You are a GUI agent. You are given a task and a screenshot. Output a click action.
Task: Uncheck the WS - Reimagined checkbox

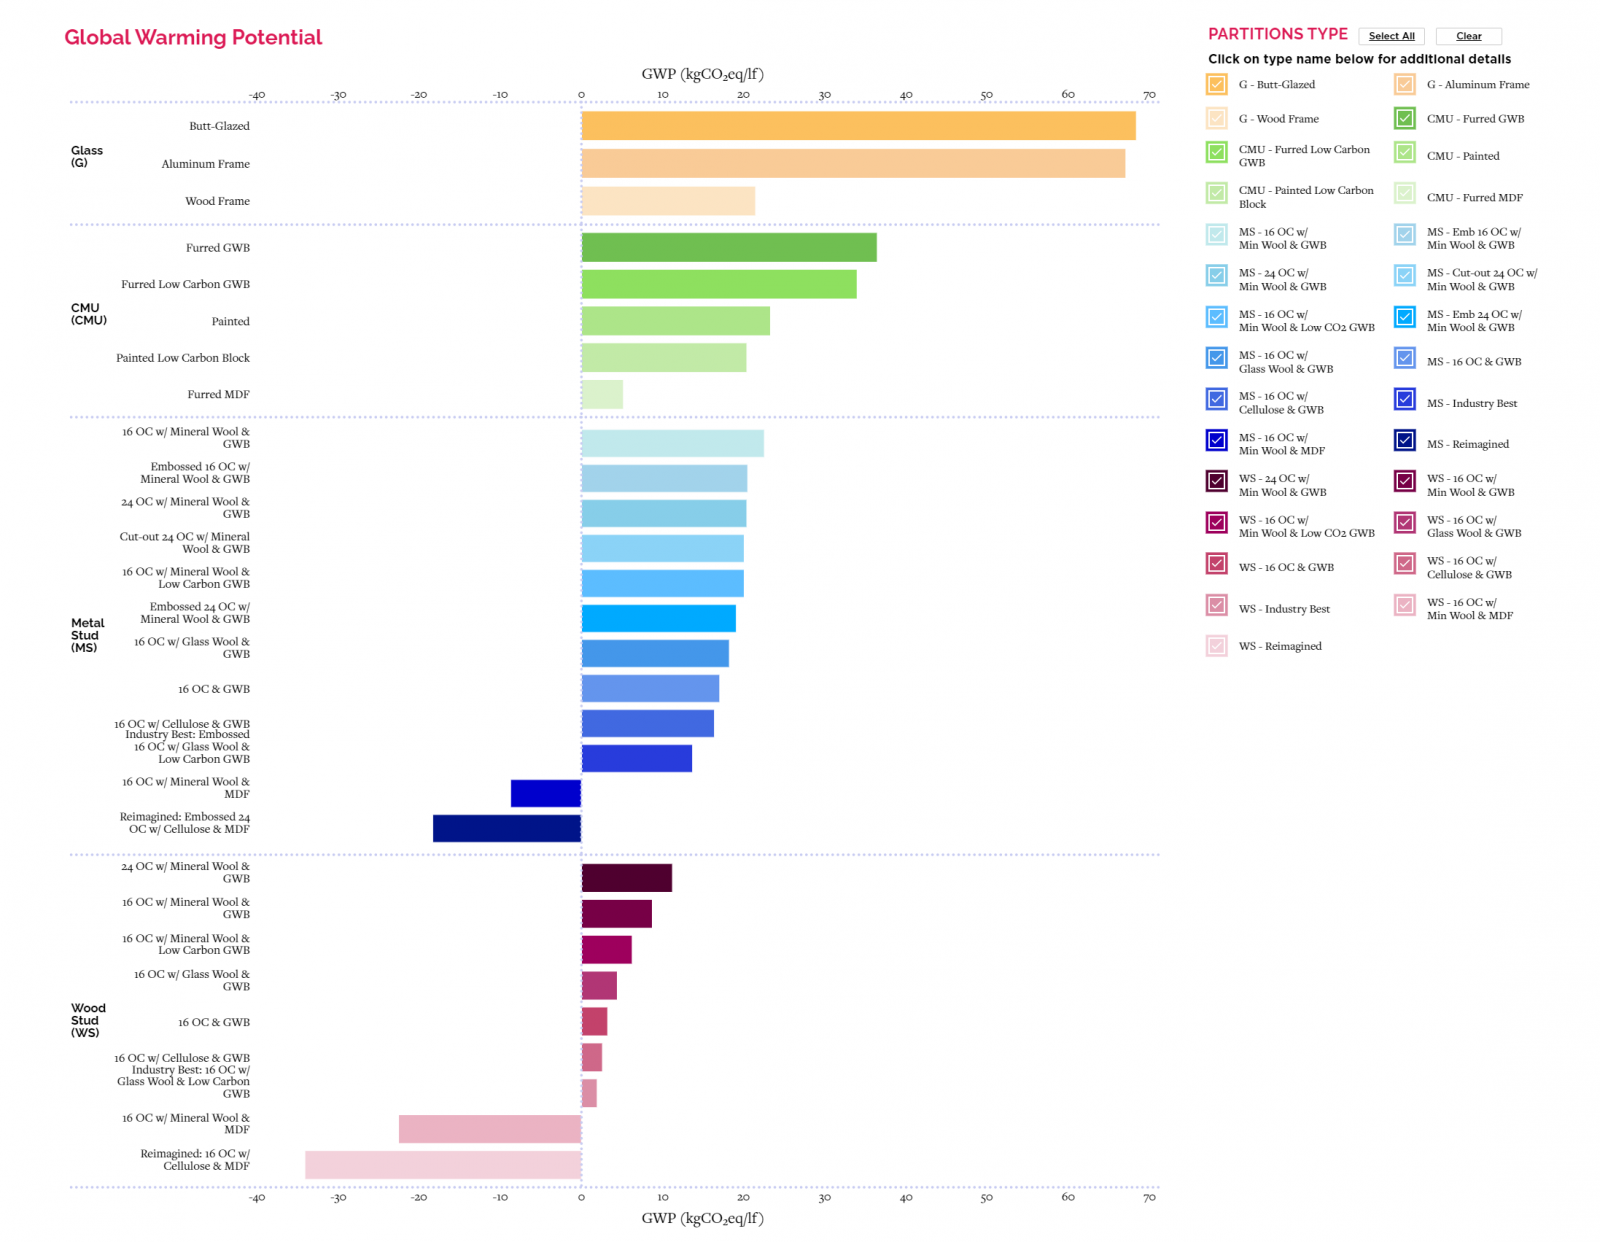[1216, 645]
